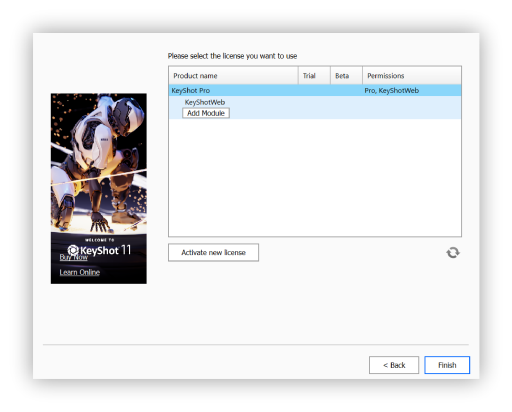Screen dimensions: 512x412
Task: Click the Trial cell of the KeyShot Pro row
Action: [314, 90]
